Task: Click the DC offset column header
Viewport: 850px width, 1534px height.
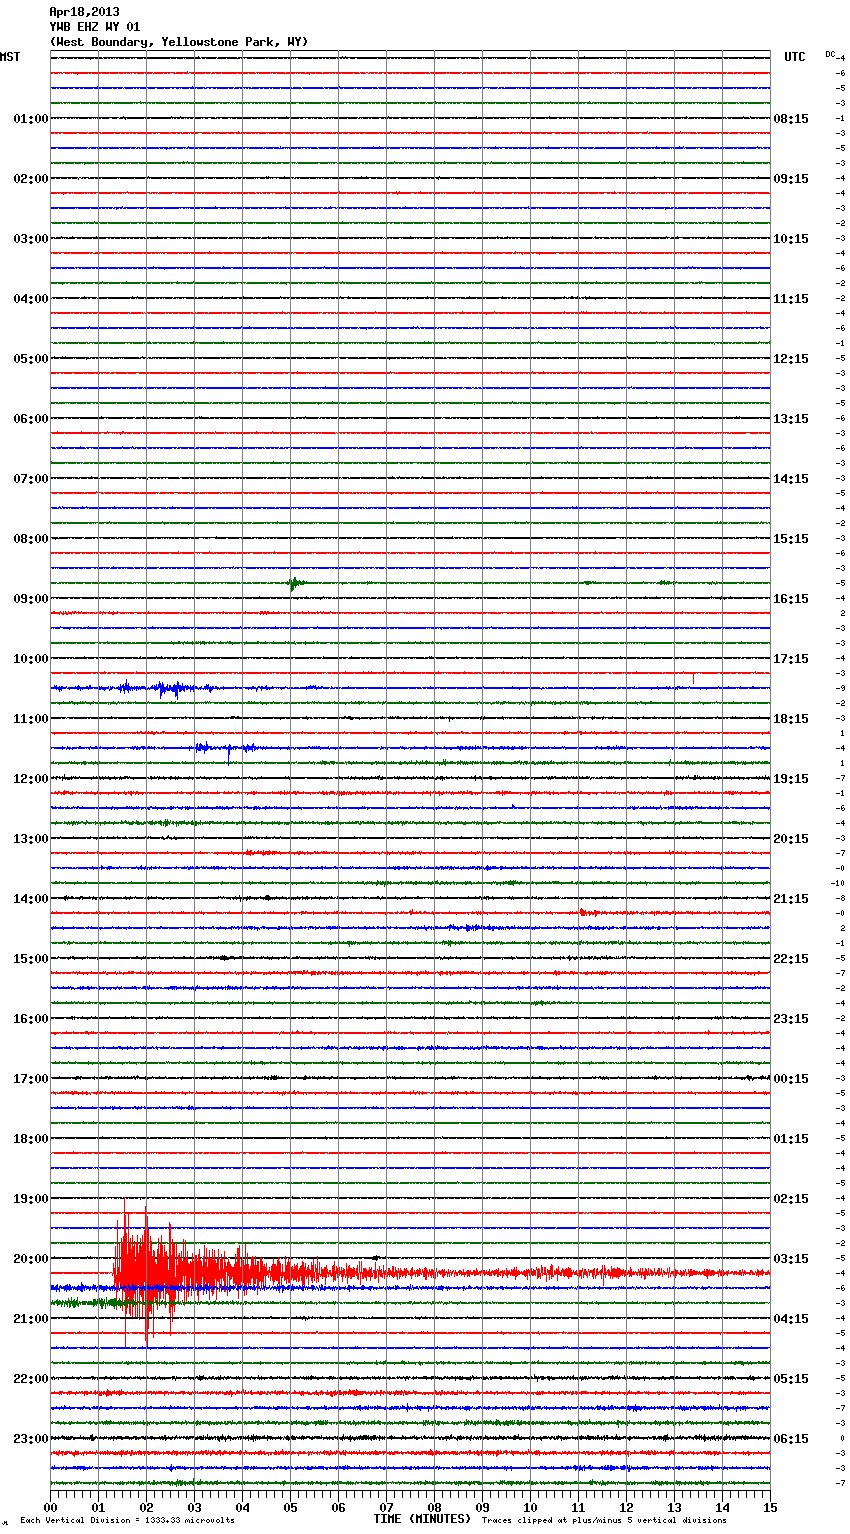Action: click(830, 54)
